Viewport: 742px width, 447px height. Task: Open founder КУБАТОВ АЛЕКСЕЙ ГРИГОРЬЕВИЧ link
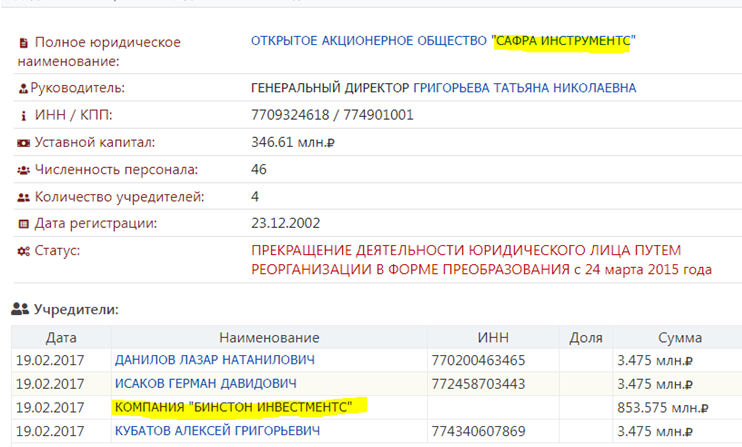(x=217, y=430)
